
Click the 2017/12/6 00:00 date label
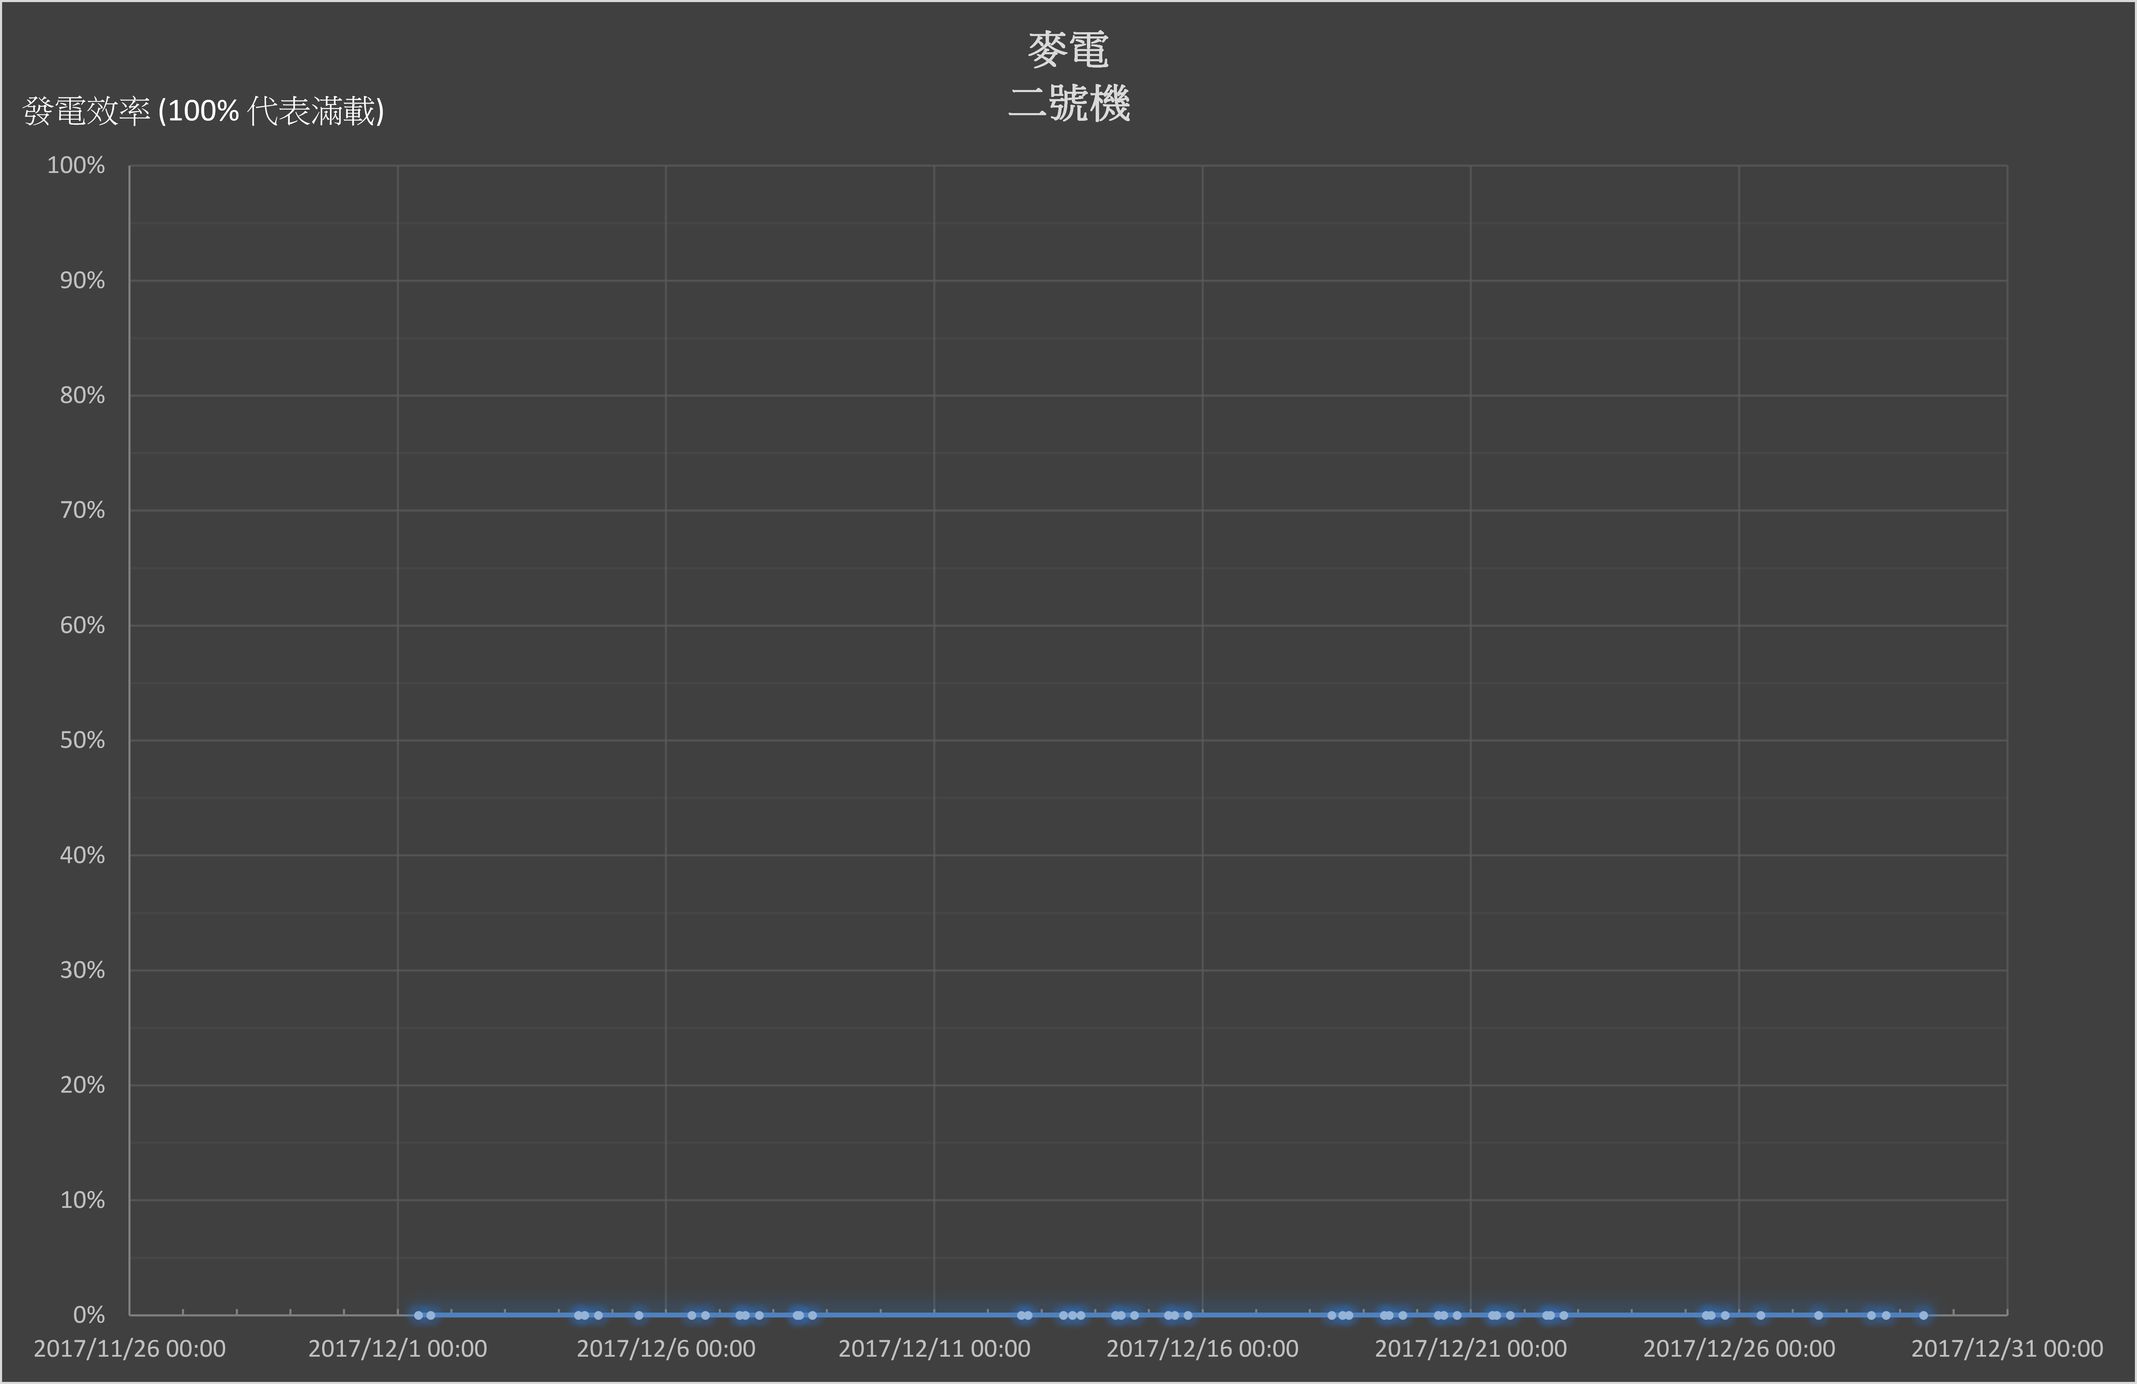click(666, 1349)
